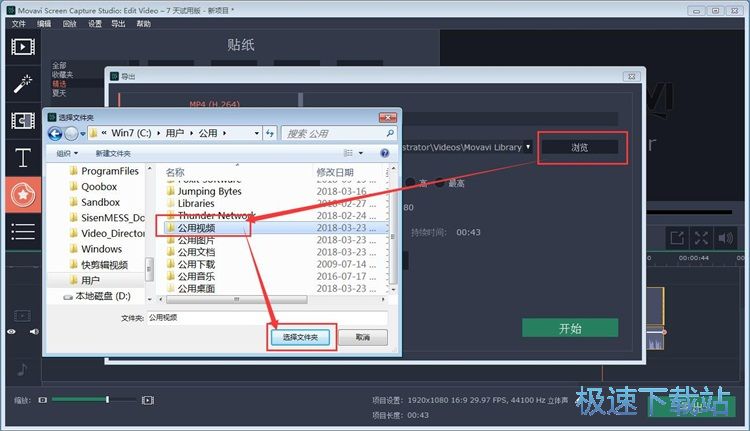Click the zoom-out timeline icon

[x=43, y=400]
